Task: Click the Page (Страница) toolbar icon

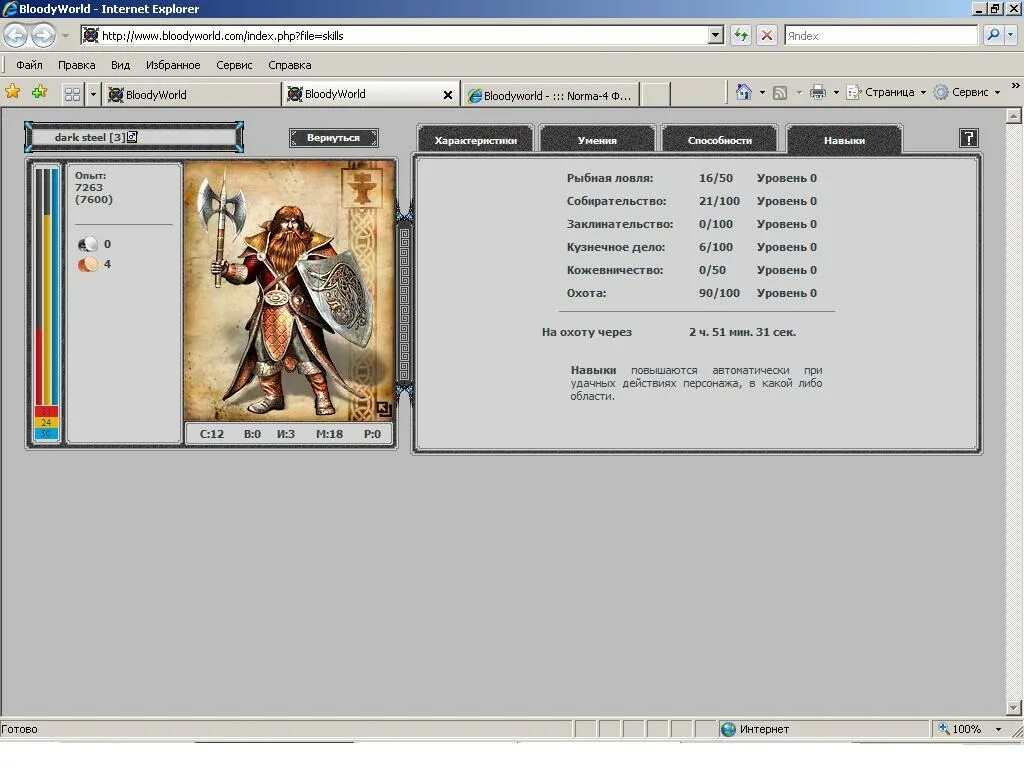Action: (854, 92)
